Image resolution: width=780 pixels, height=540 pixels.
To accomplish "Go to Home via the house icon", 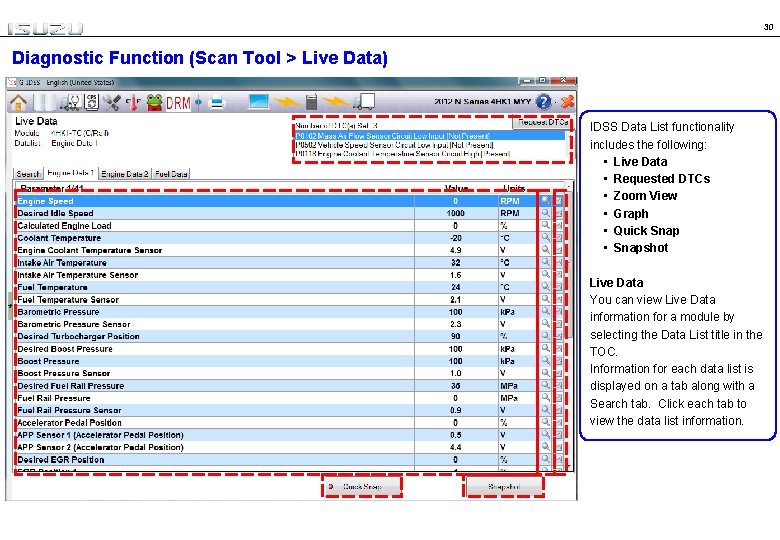I will pos(19,102).
